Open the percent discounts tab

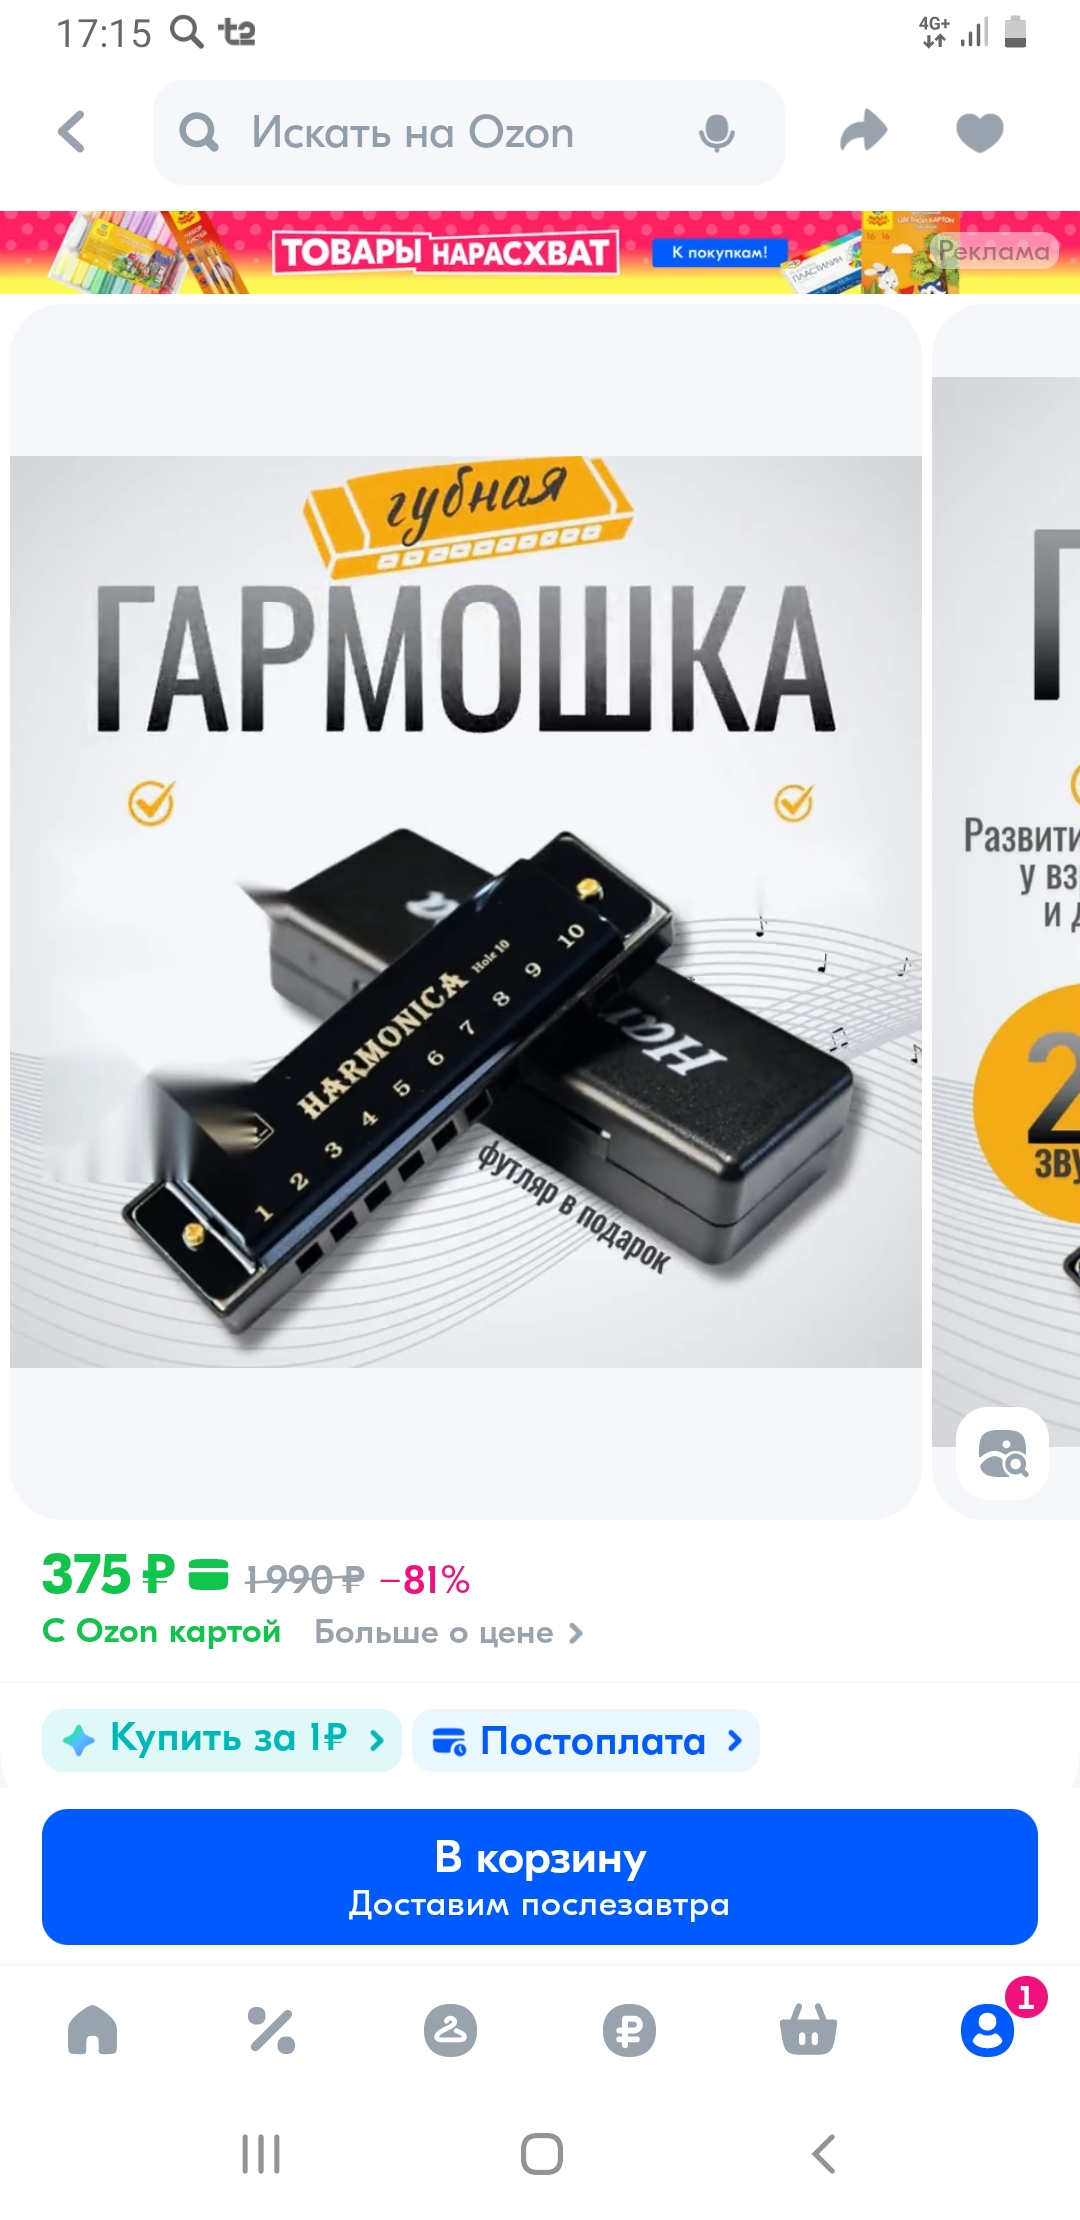pos(271,2030)
